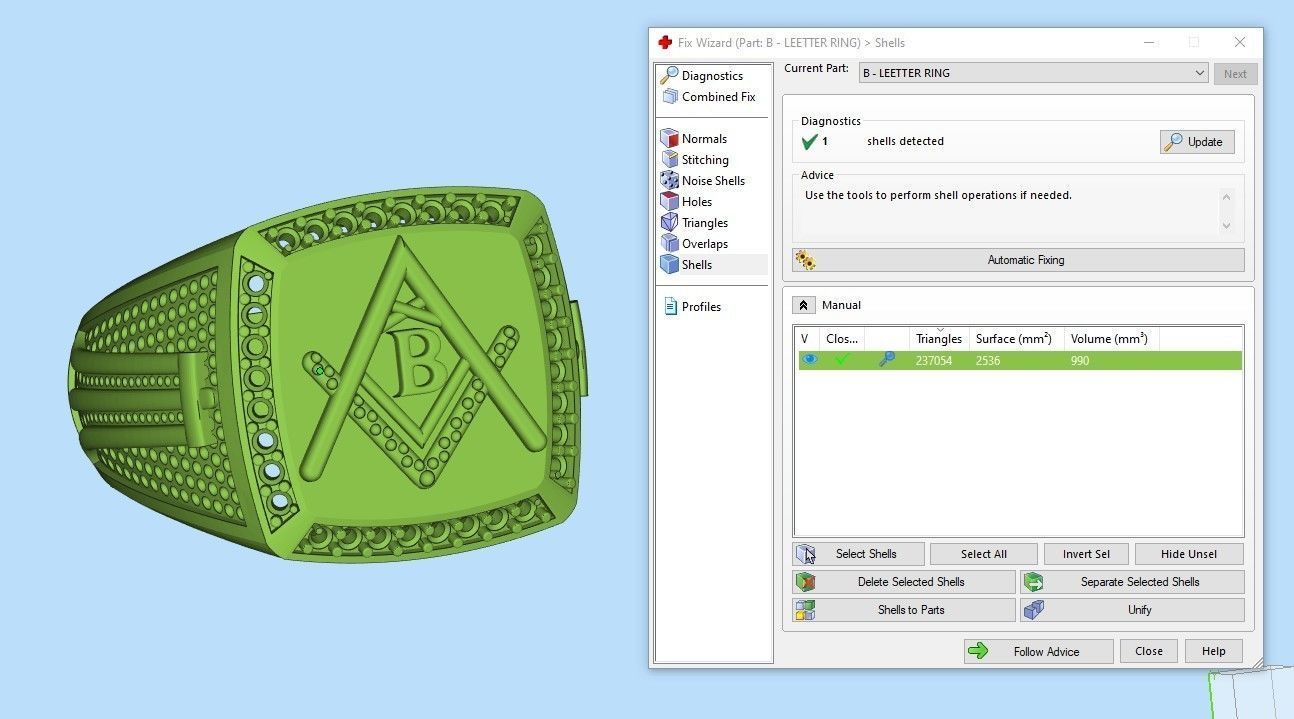Run Automatic Fixing
Viewport: 1294px width, 719px height.
coord(1018,260)
